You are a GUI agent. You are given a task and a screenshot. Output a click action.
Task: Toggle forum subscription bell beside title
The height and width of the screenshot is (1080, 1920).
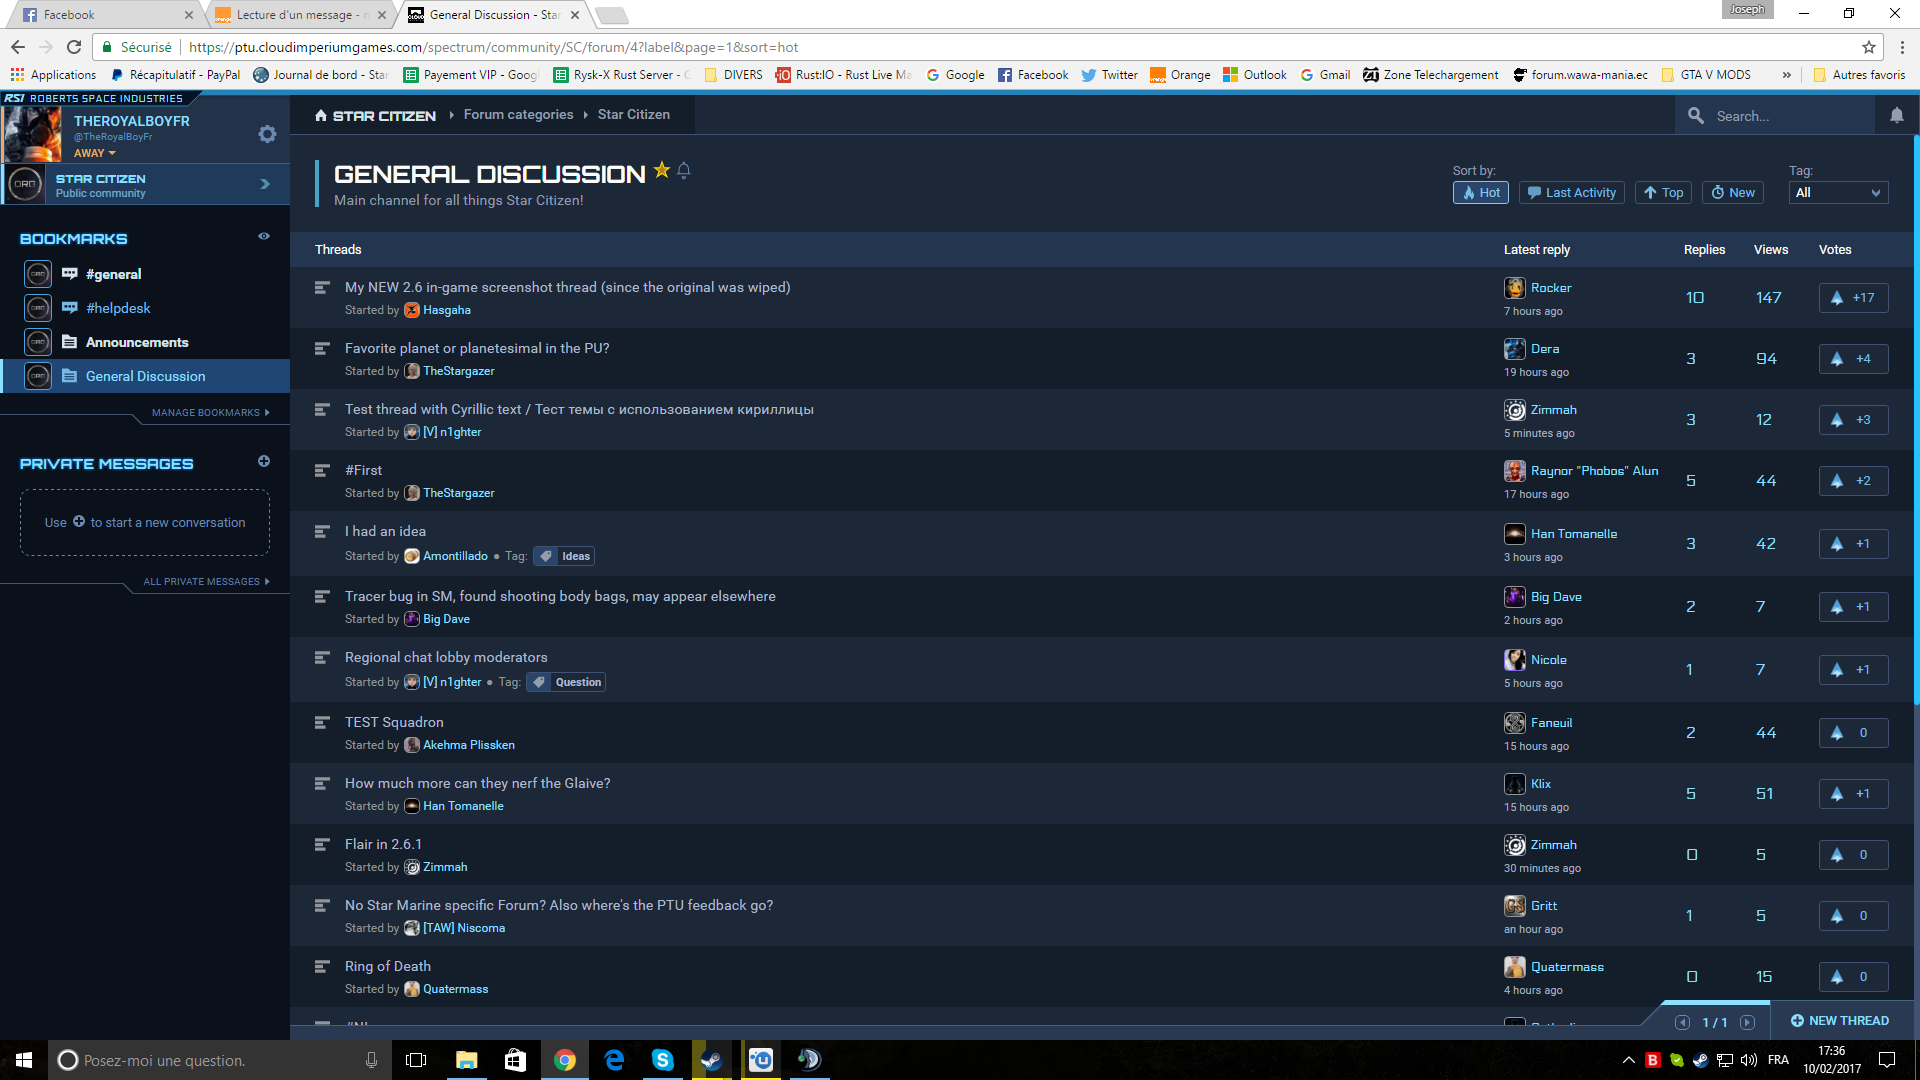click(684, 171)
